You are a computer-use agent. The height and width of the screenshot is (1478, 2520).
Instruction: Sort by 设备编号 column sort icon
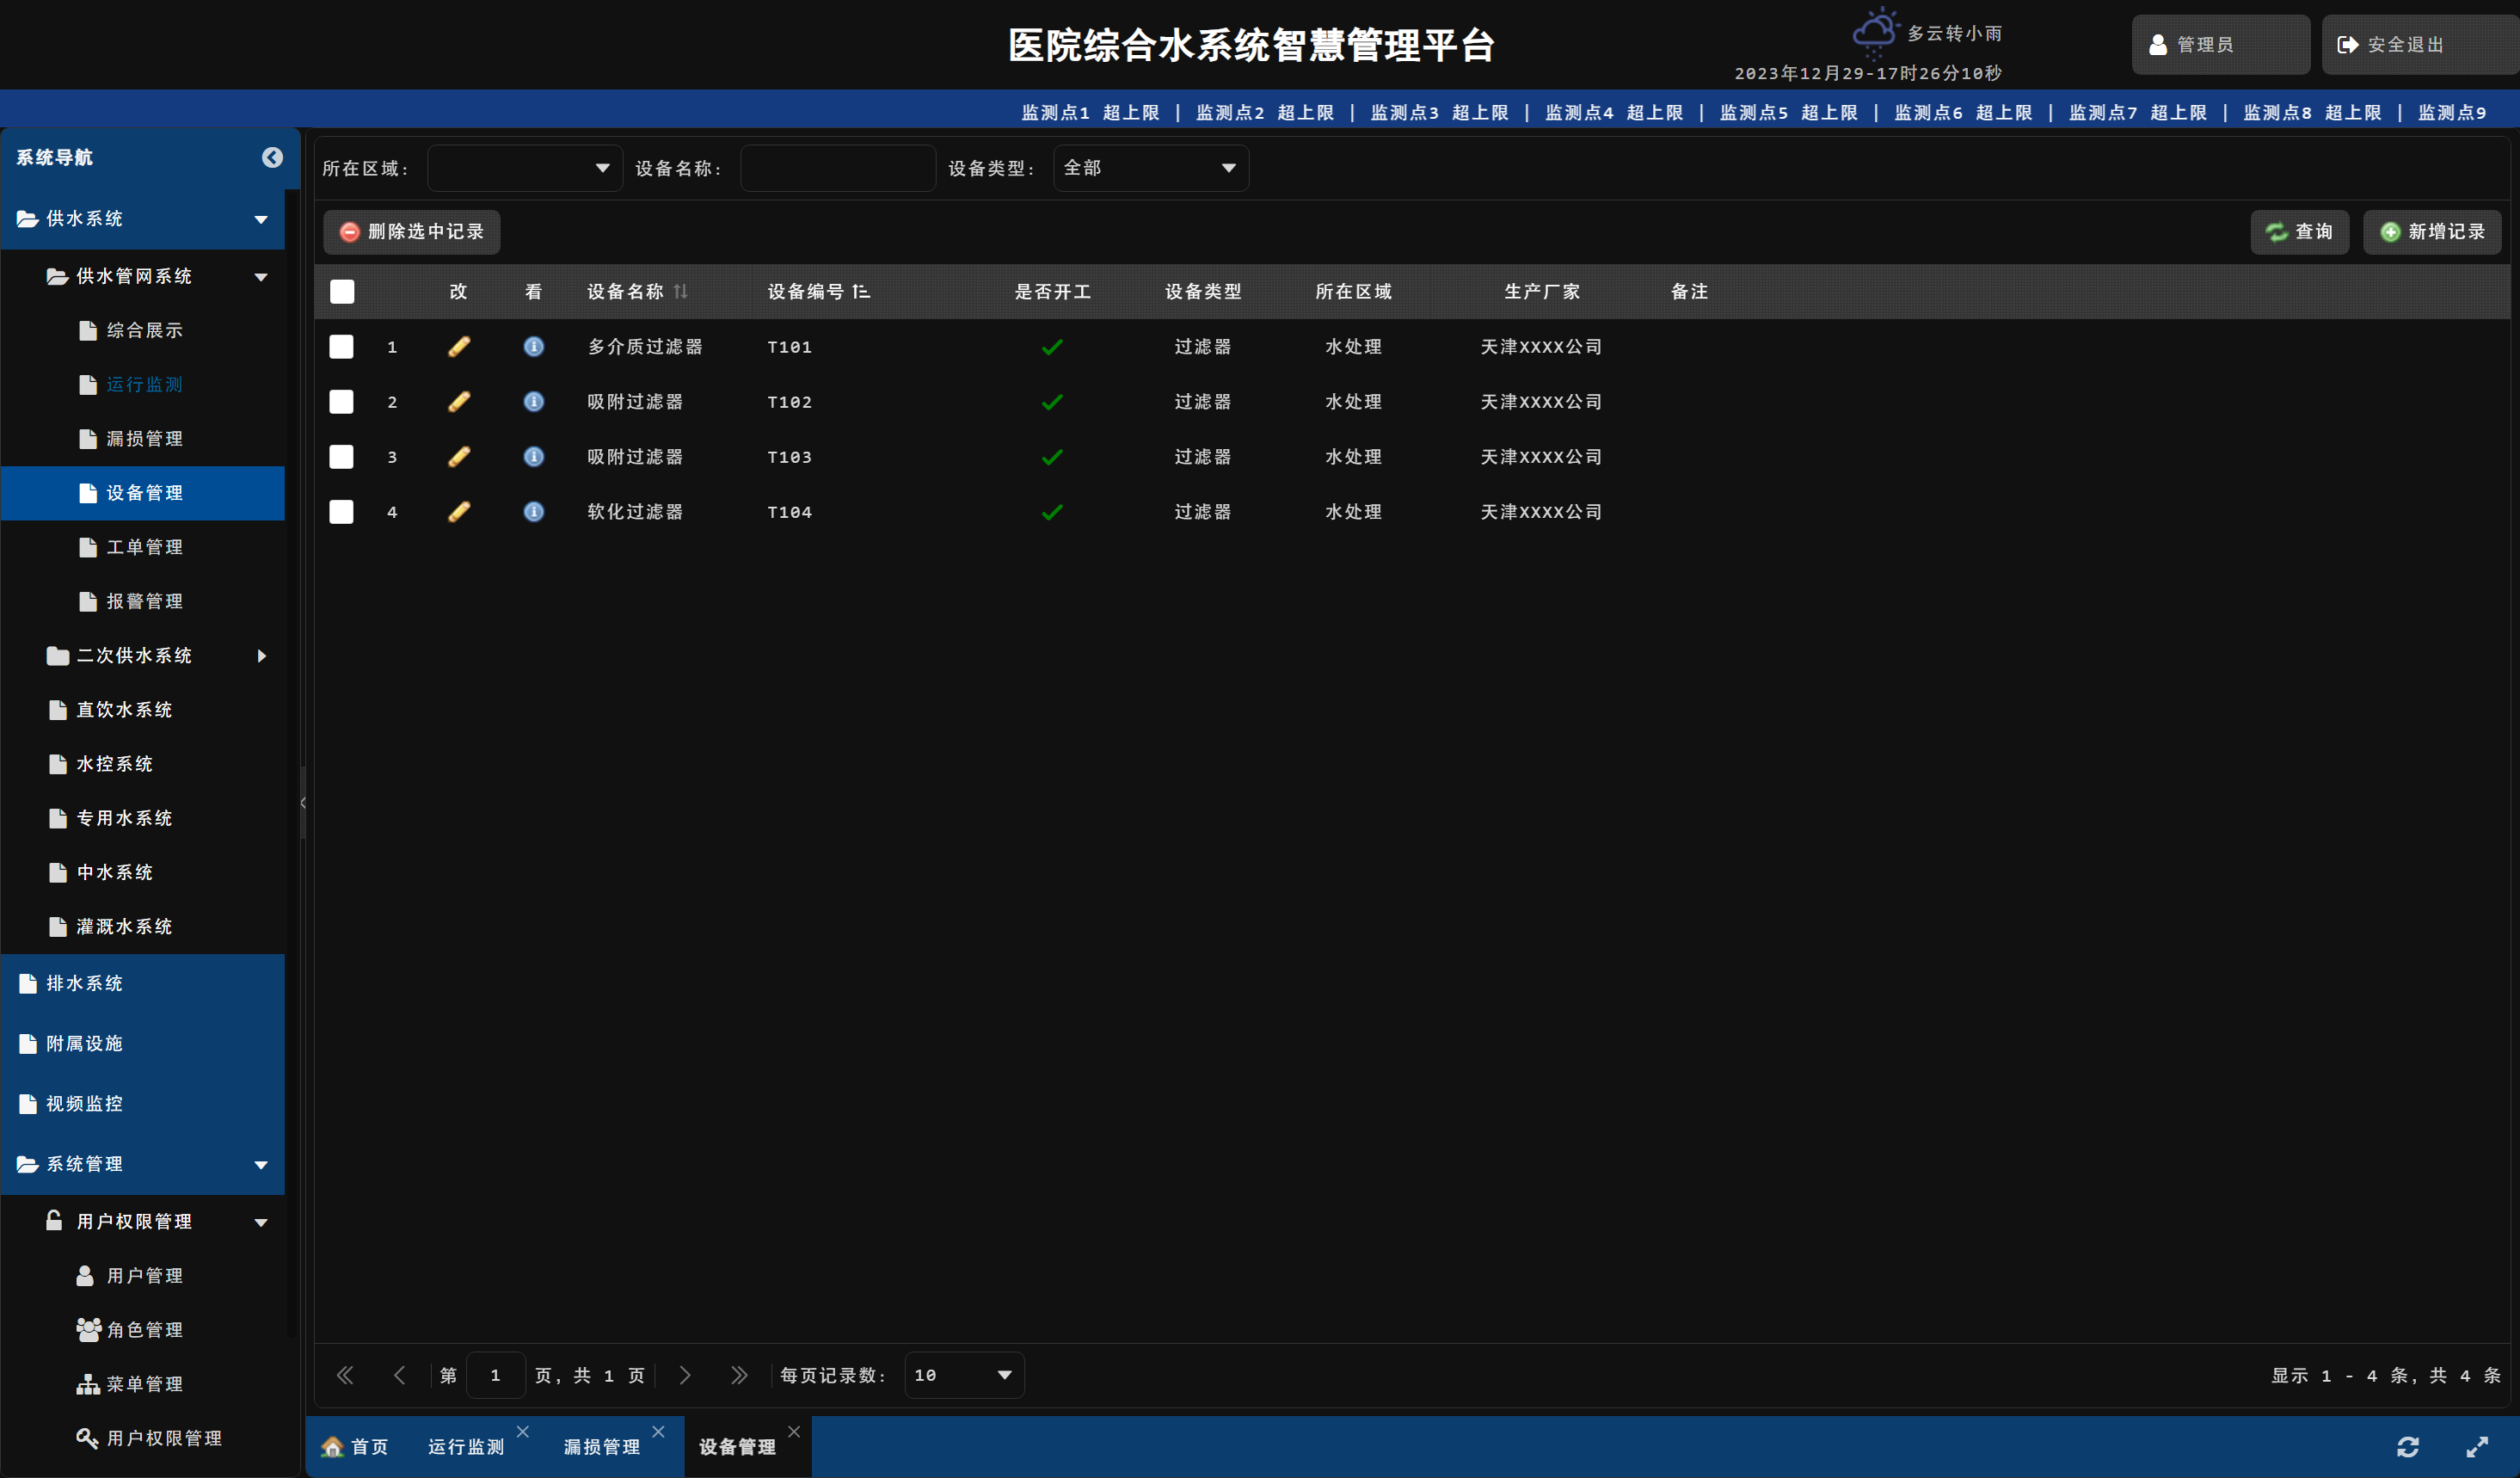[x=861, y=292]
